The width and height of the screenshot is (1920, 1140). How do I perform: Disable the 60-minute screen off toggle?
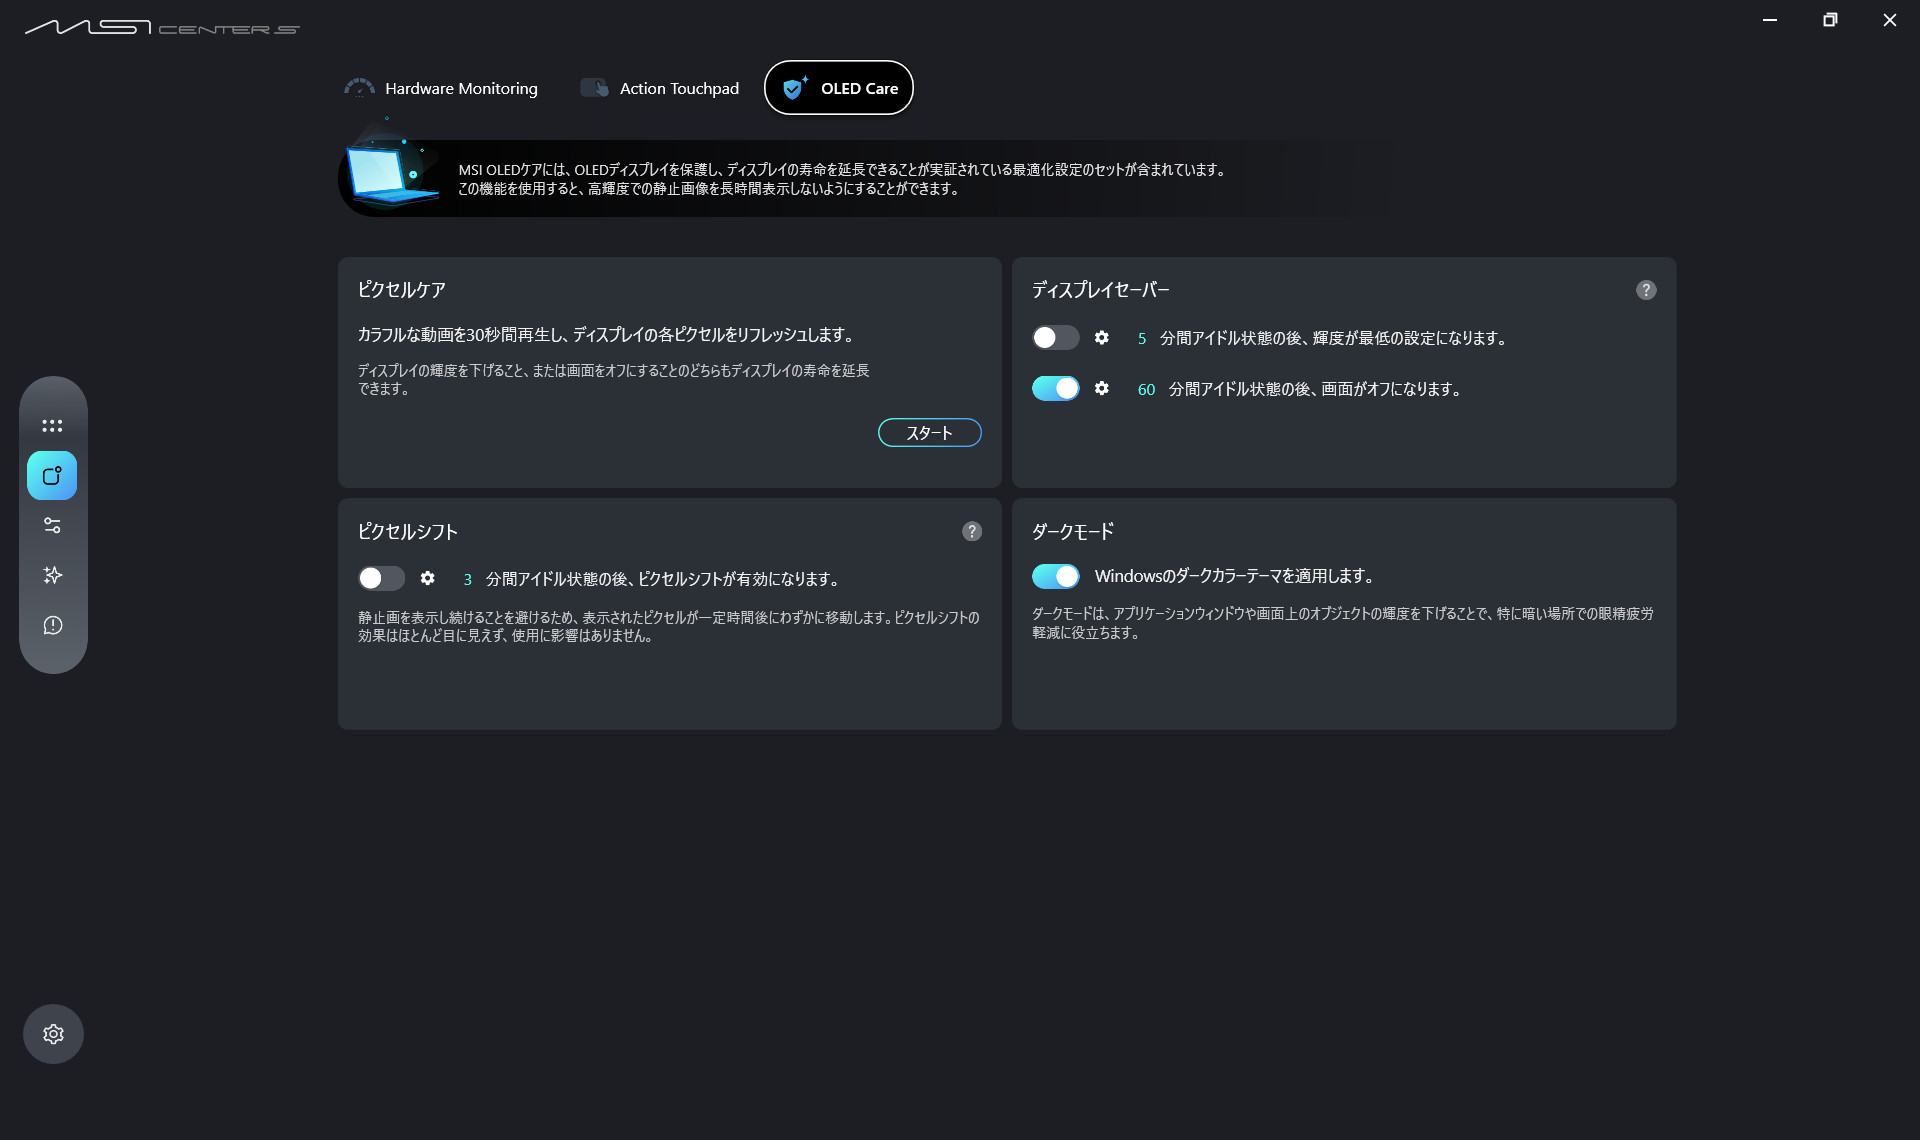tap(1055, 388)
